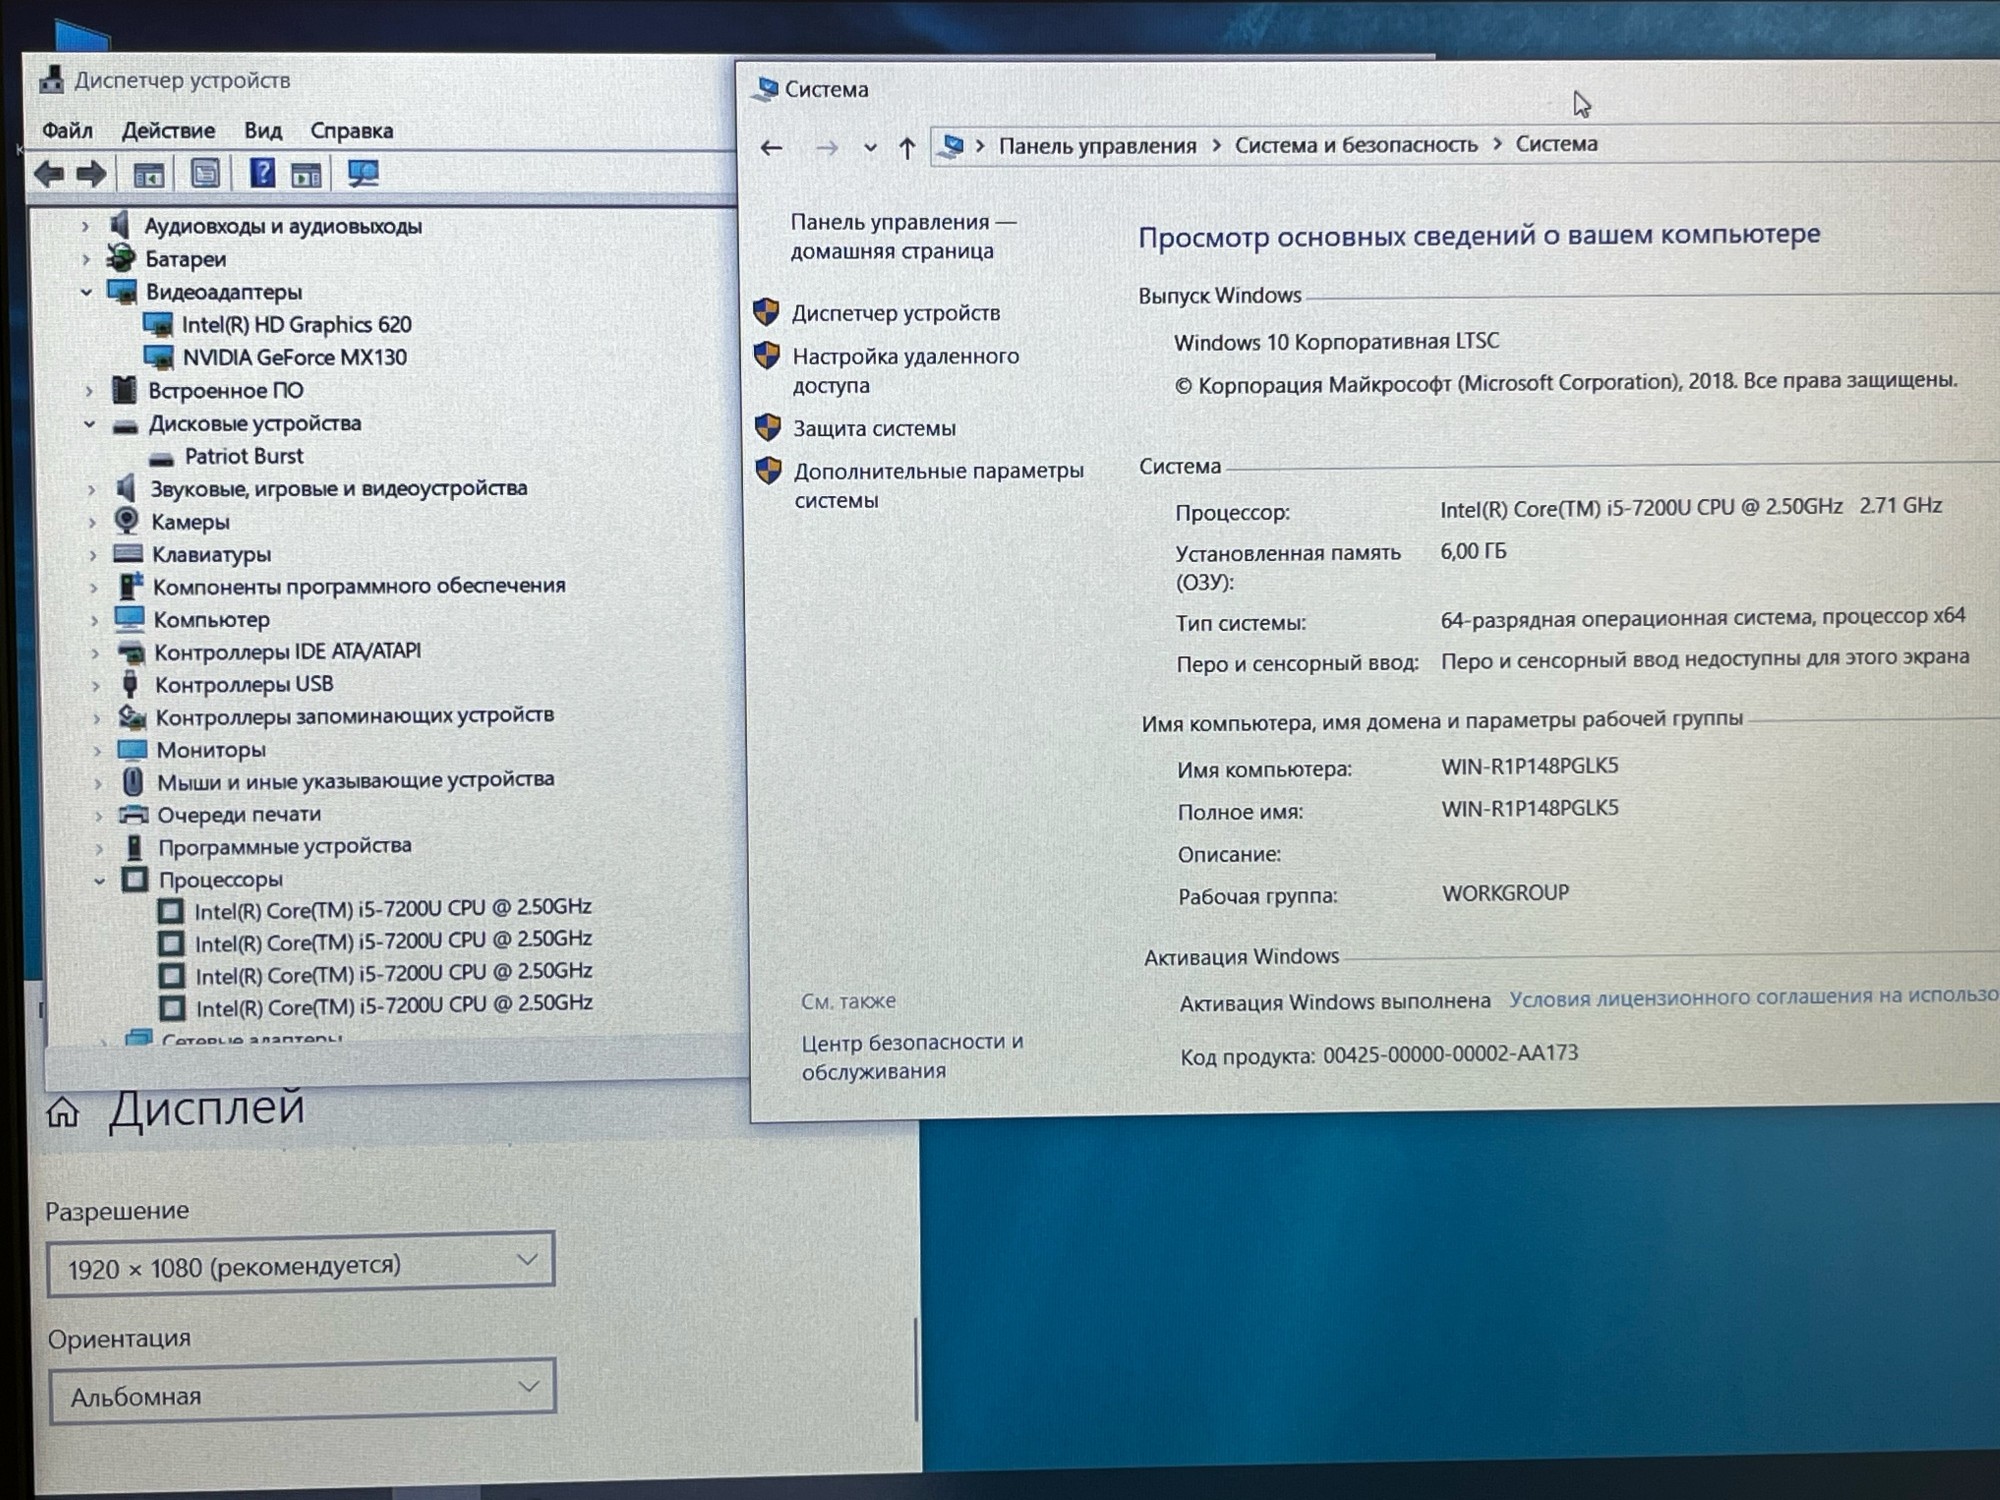This screenshot has height=1500, width=2000.
Task: Collapse the Процессоры node
Action: [100, 881]
